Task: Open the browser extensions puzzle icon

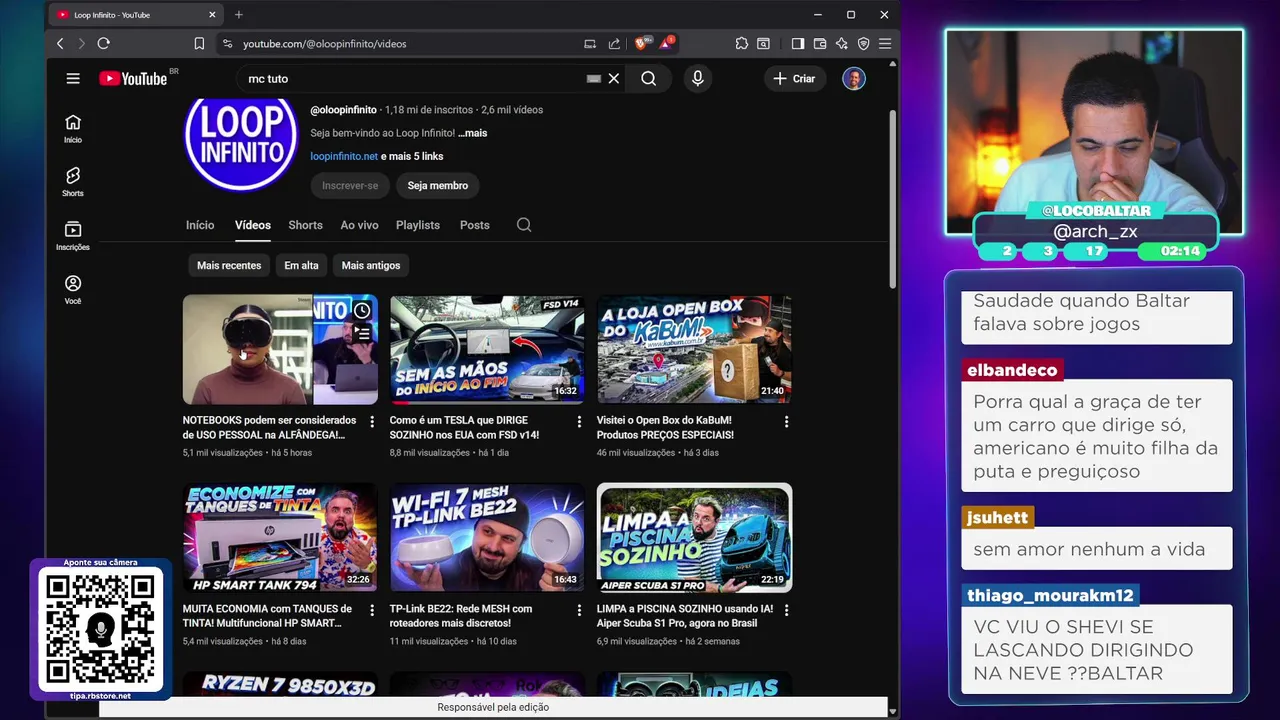Action: (x=741, y=43)
